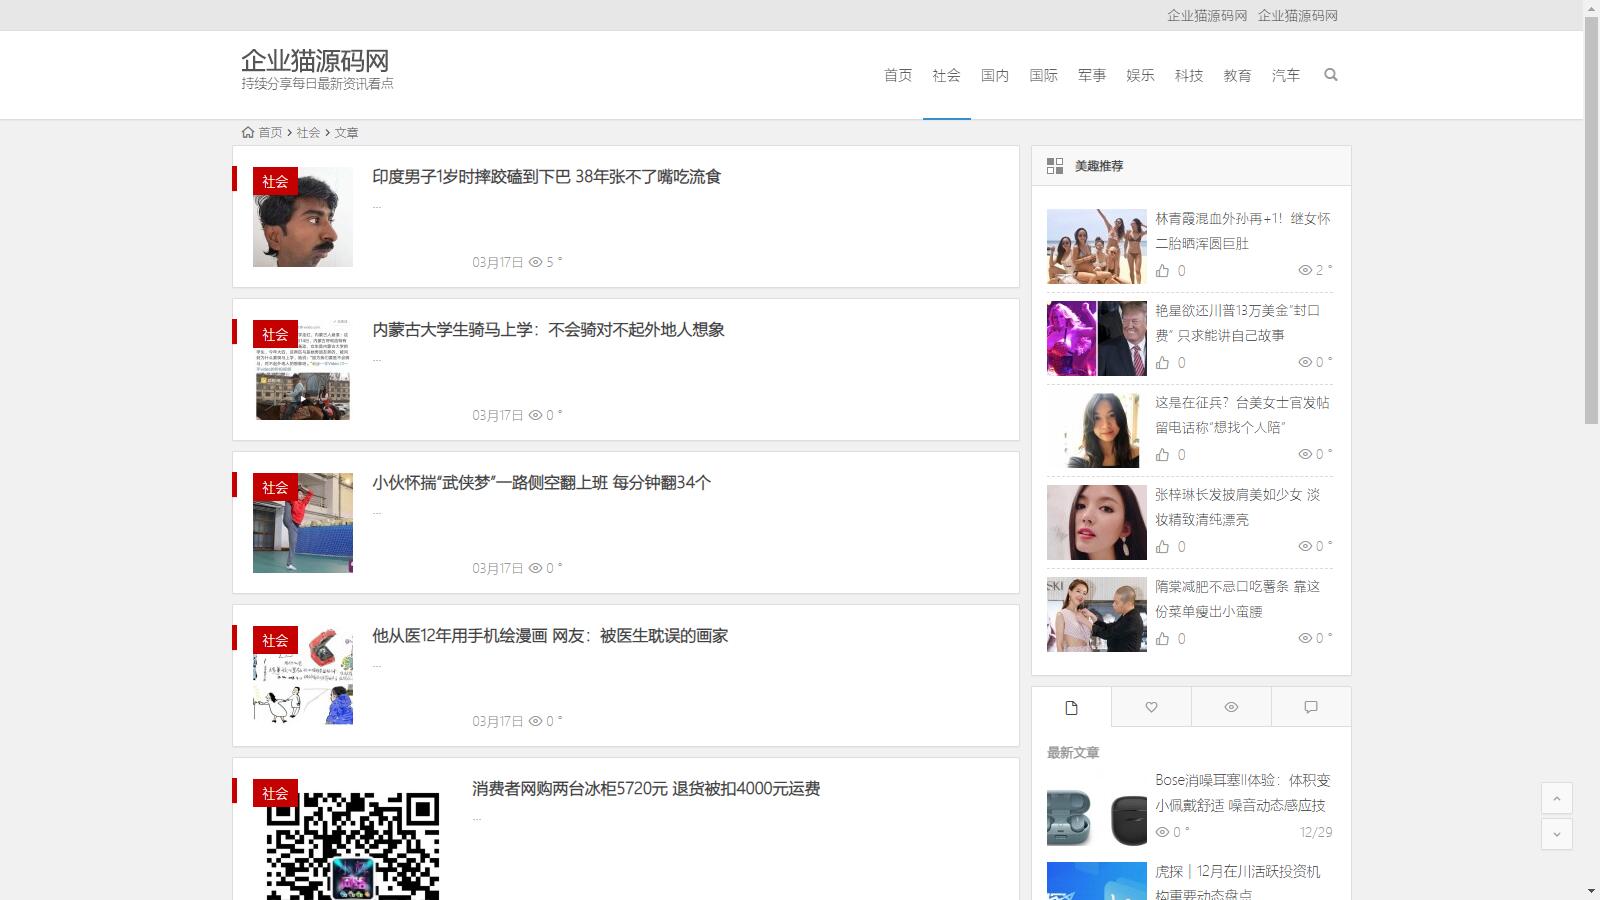The width and height of the screenshot is (1600, 900).
Task: Go to the 科技 navigation section
Action: click(x=1188, y=75)
